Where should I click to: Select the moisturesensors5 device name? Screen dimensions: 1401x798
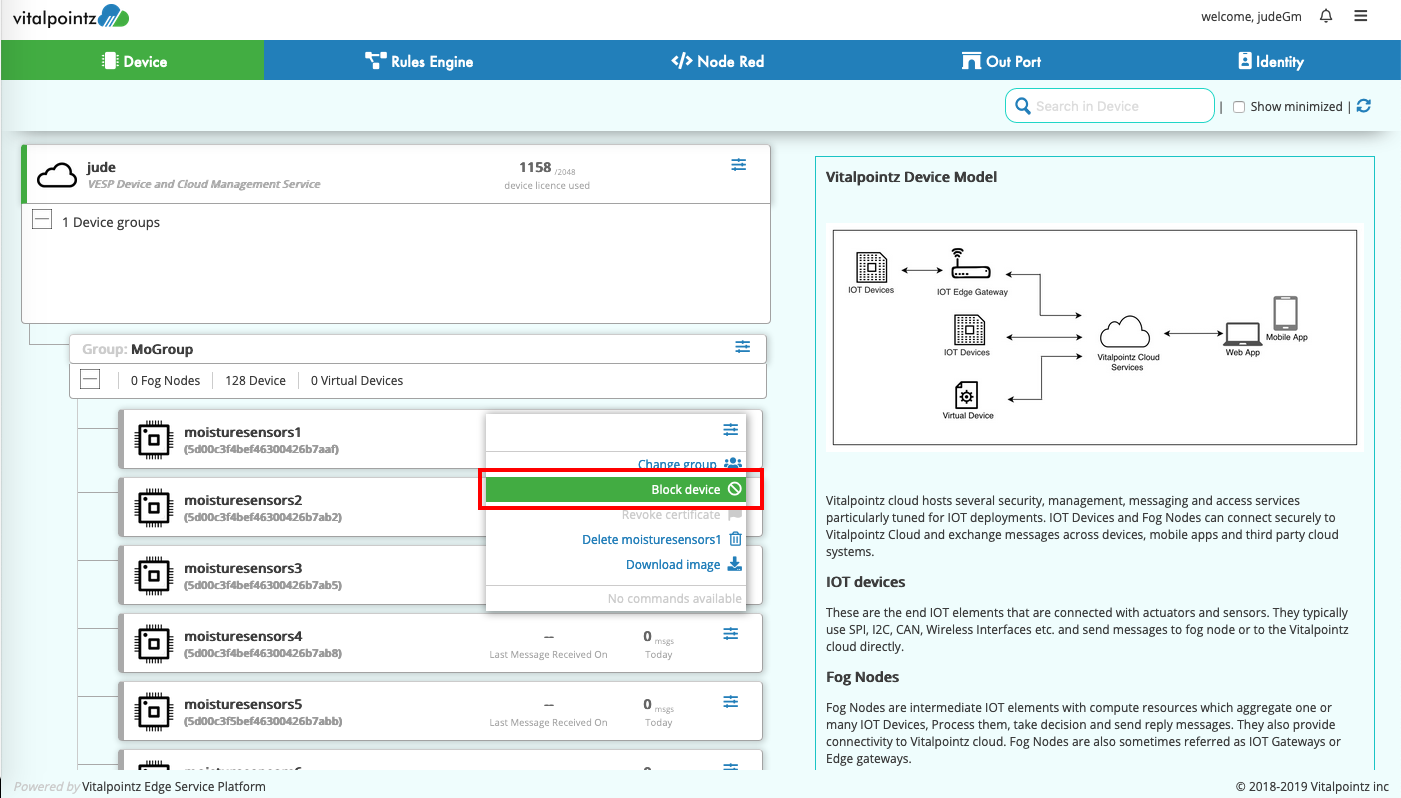[243, 704]
